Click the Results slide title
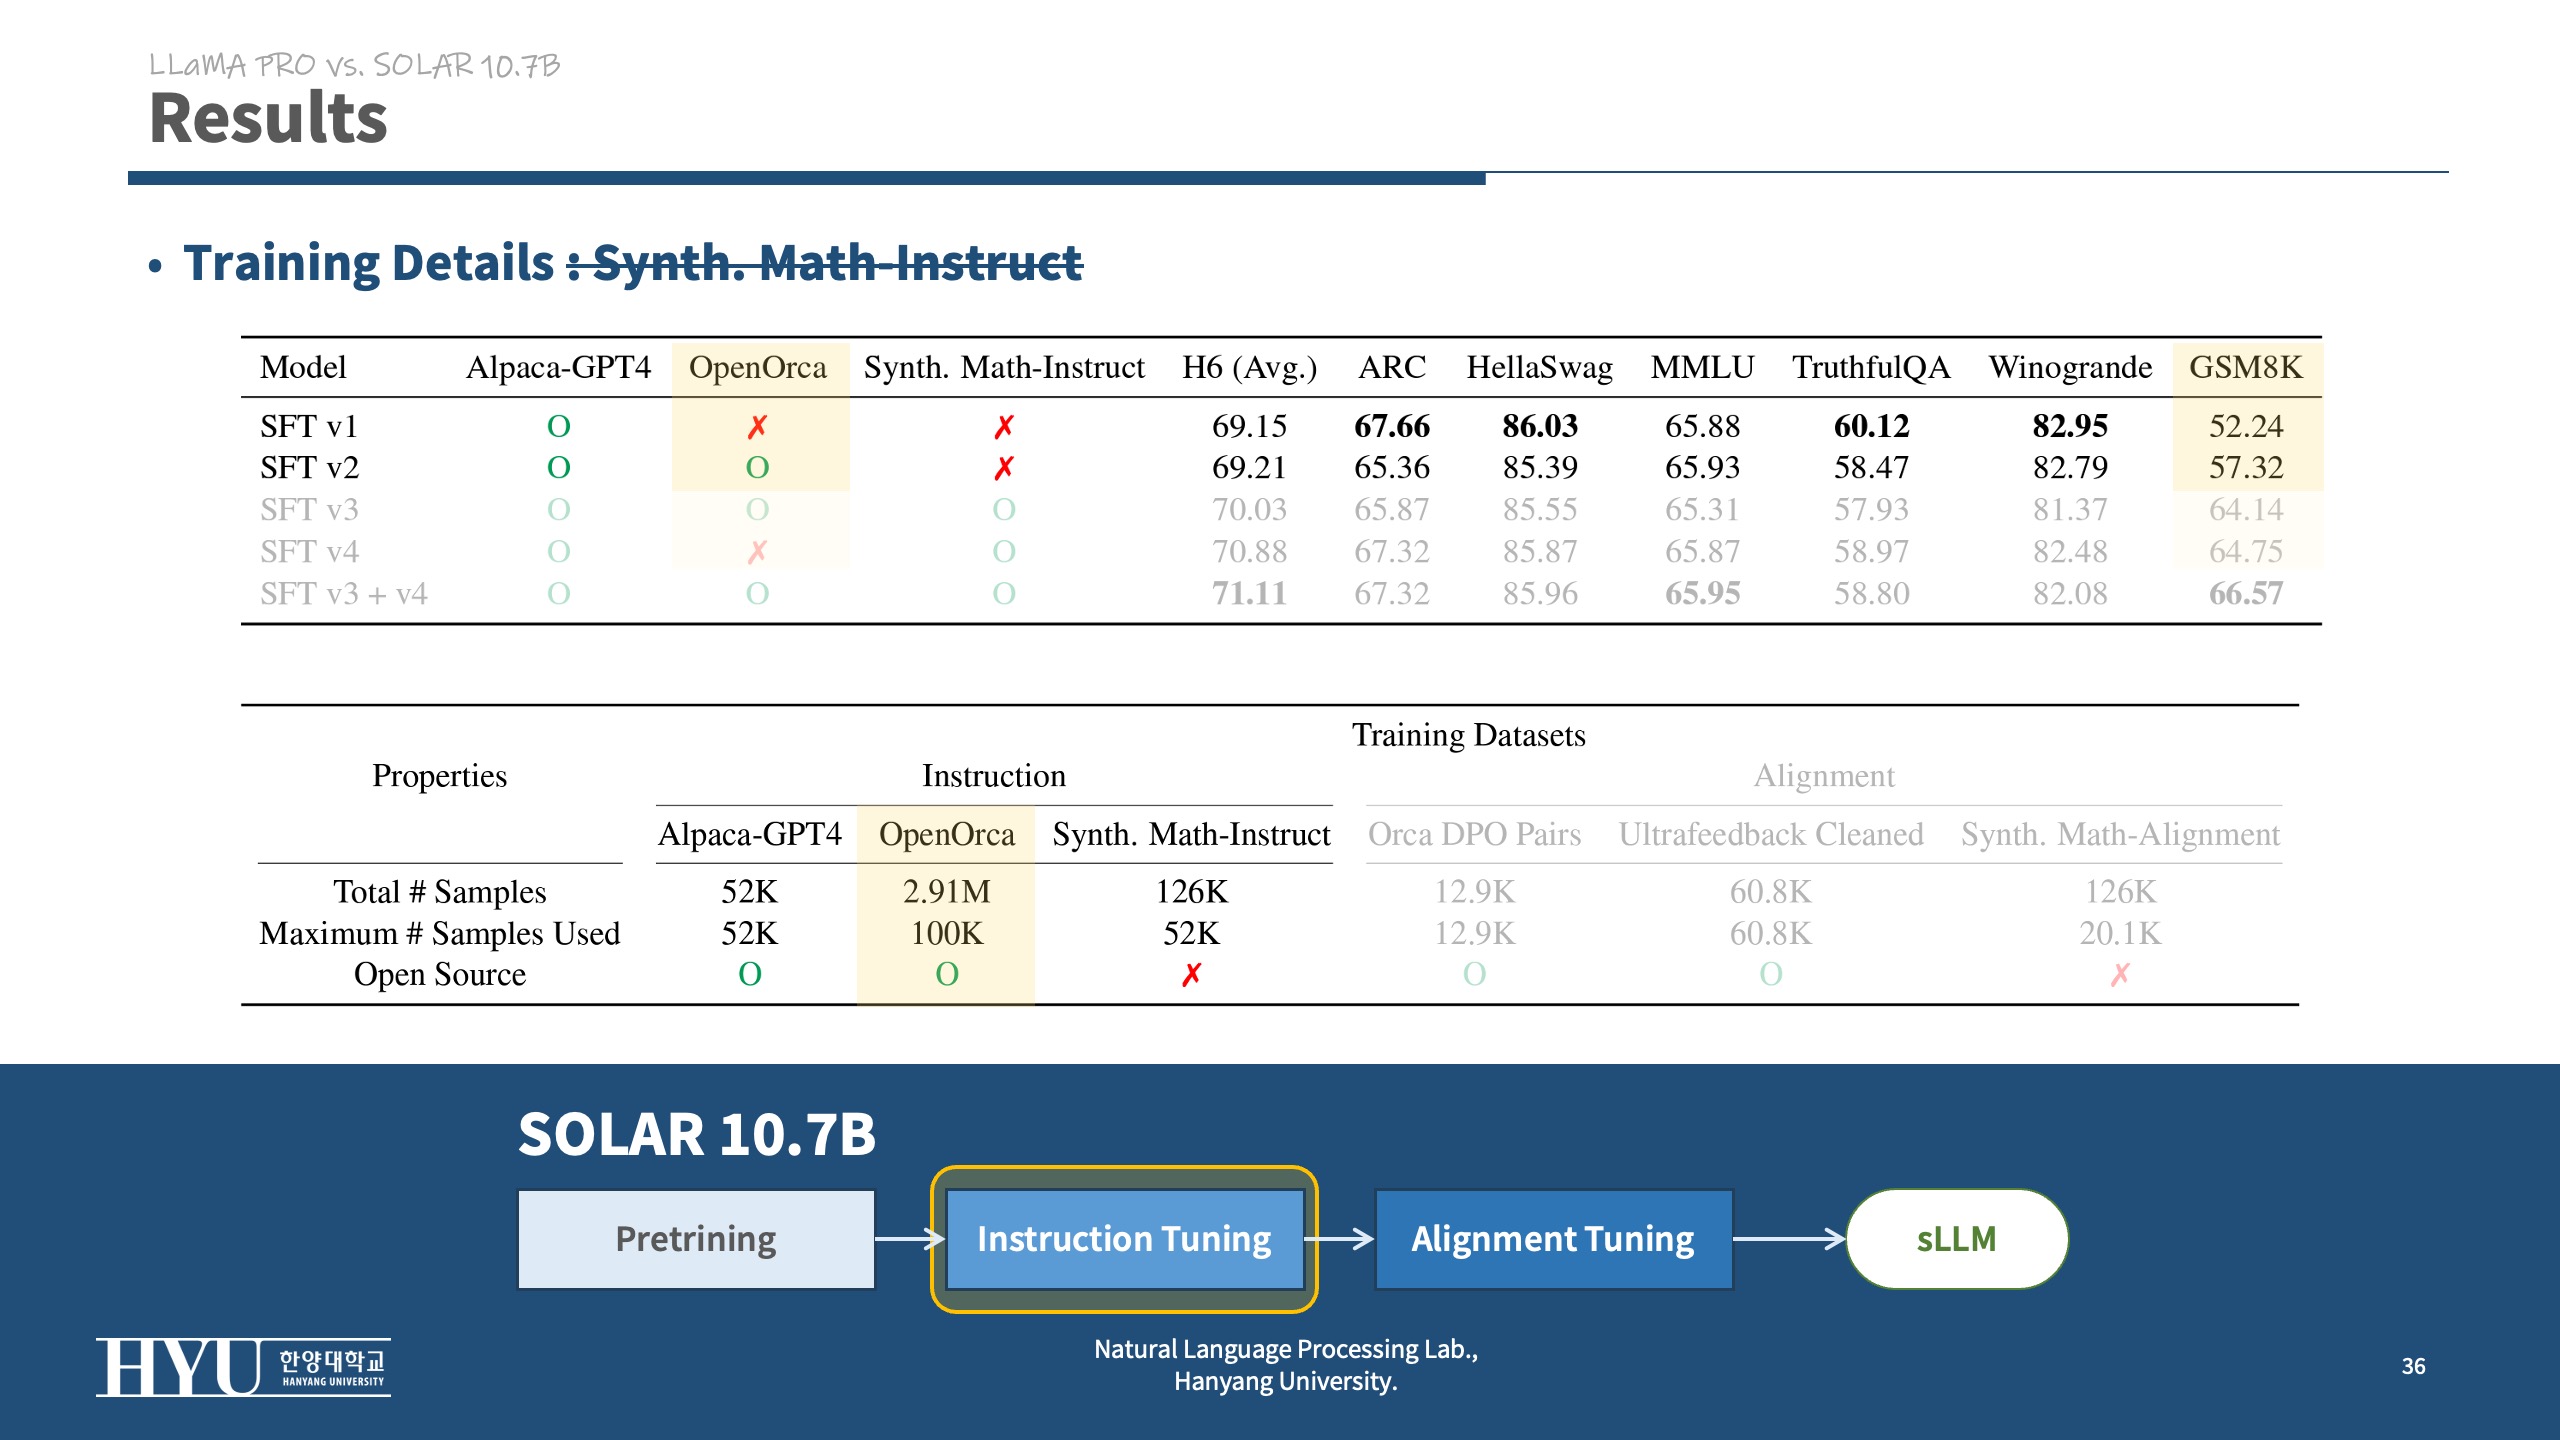 coord(268,118)
